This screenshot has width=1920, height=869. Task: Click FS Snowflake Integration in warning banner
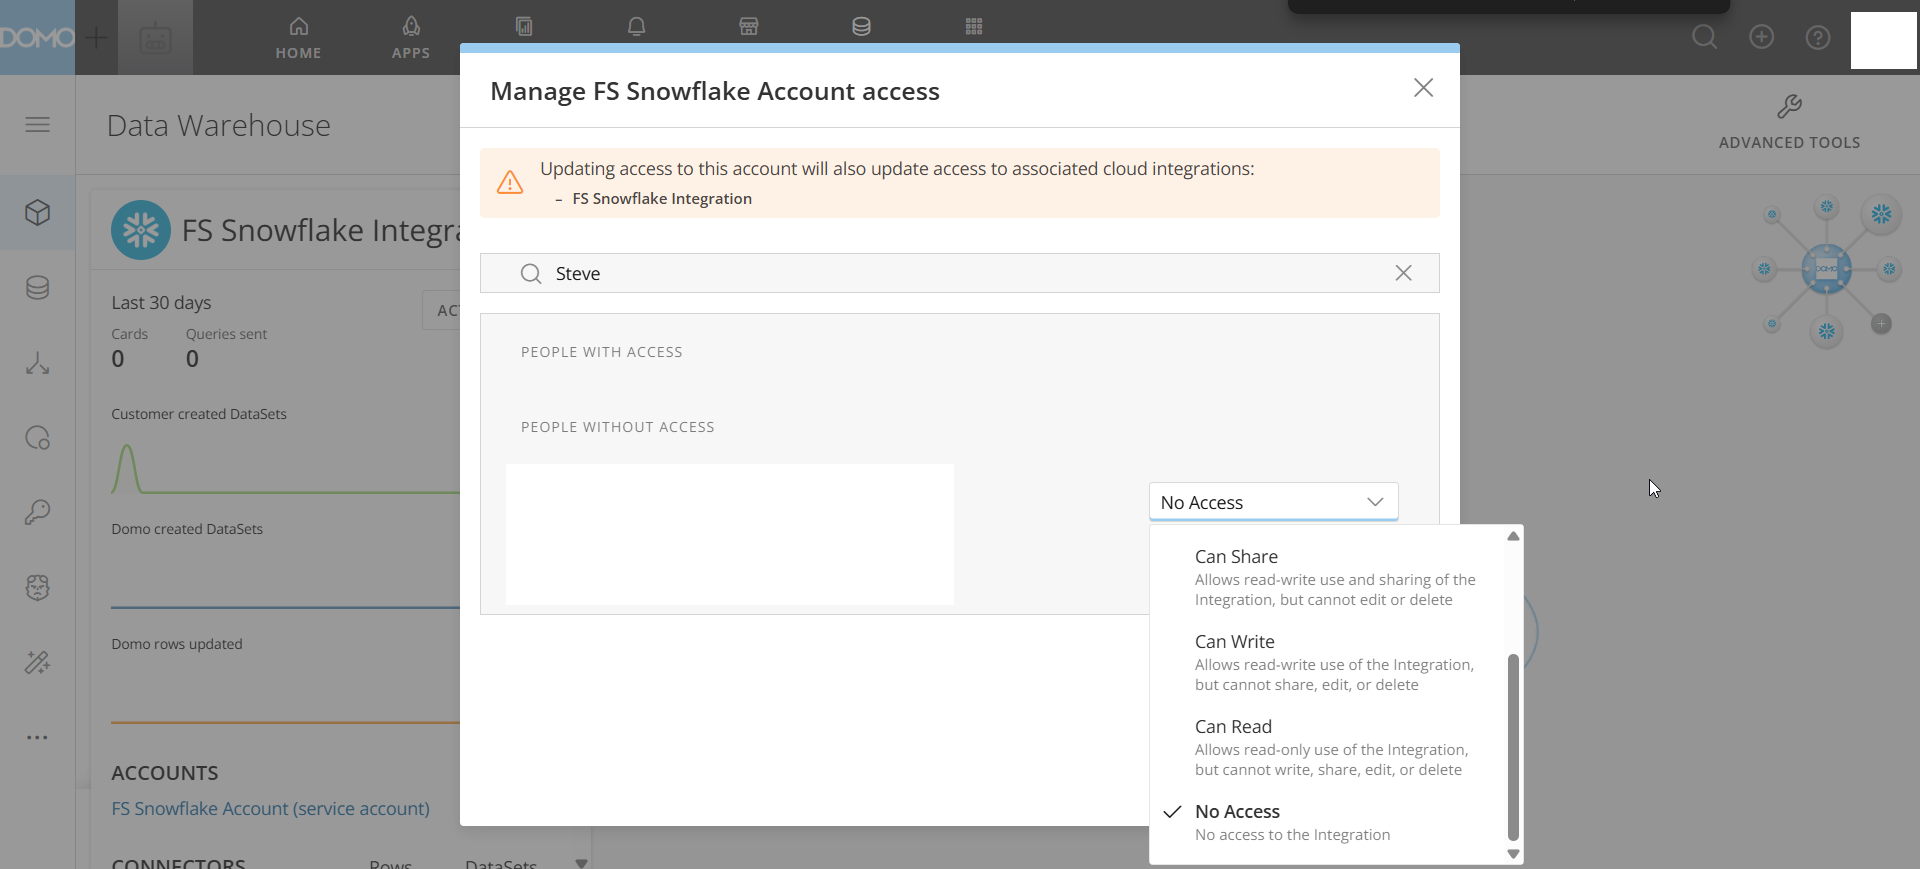click(x=662, y=198)
